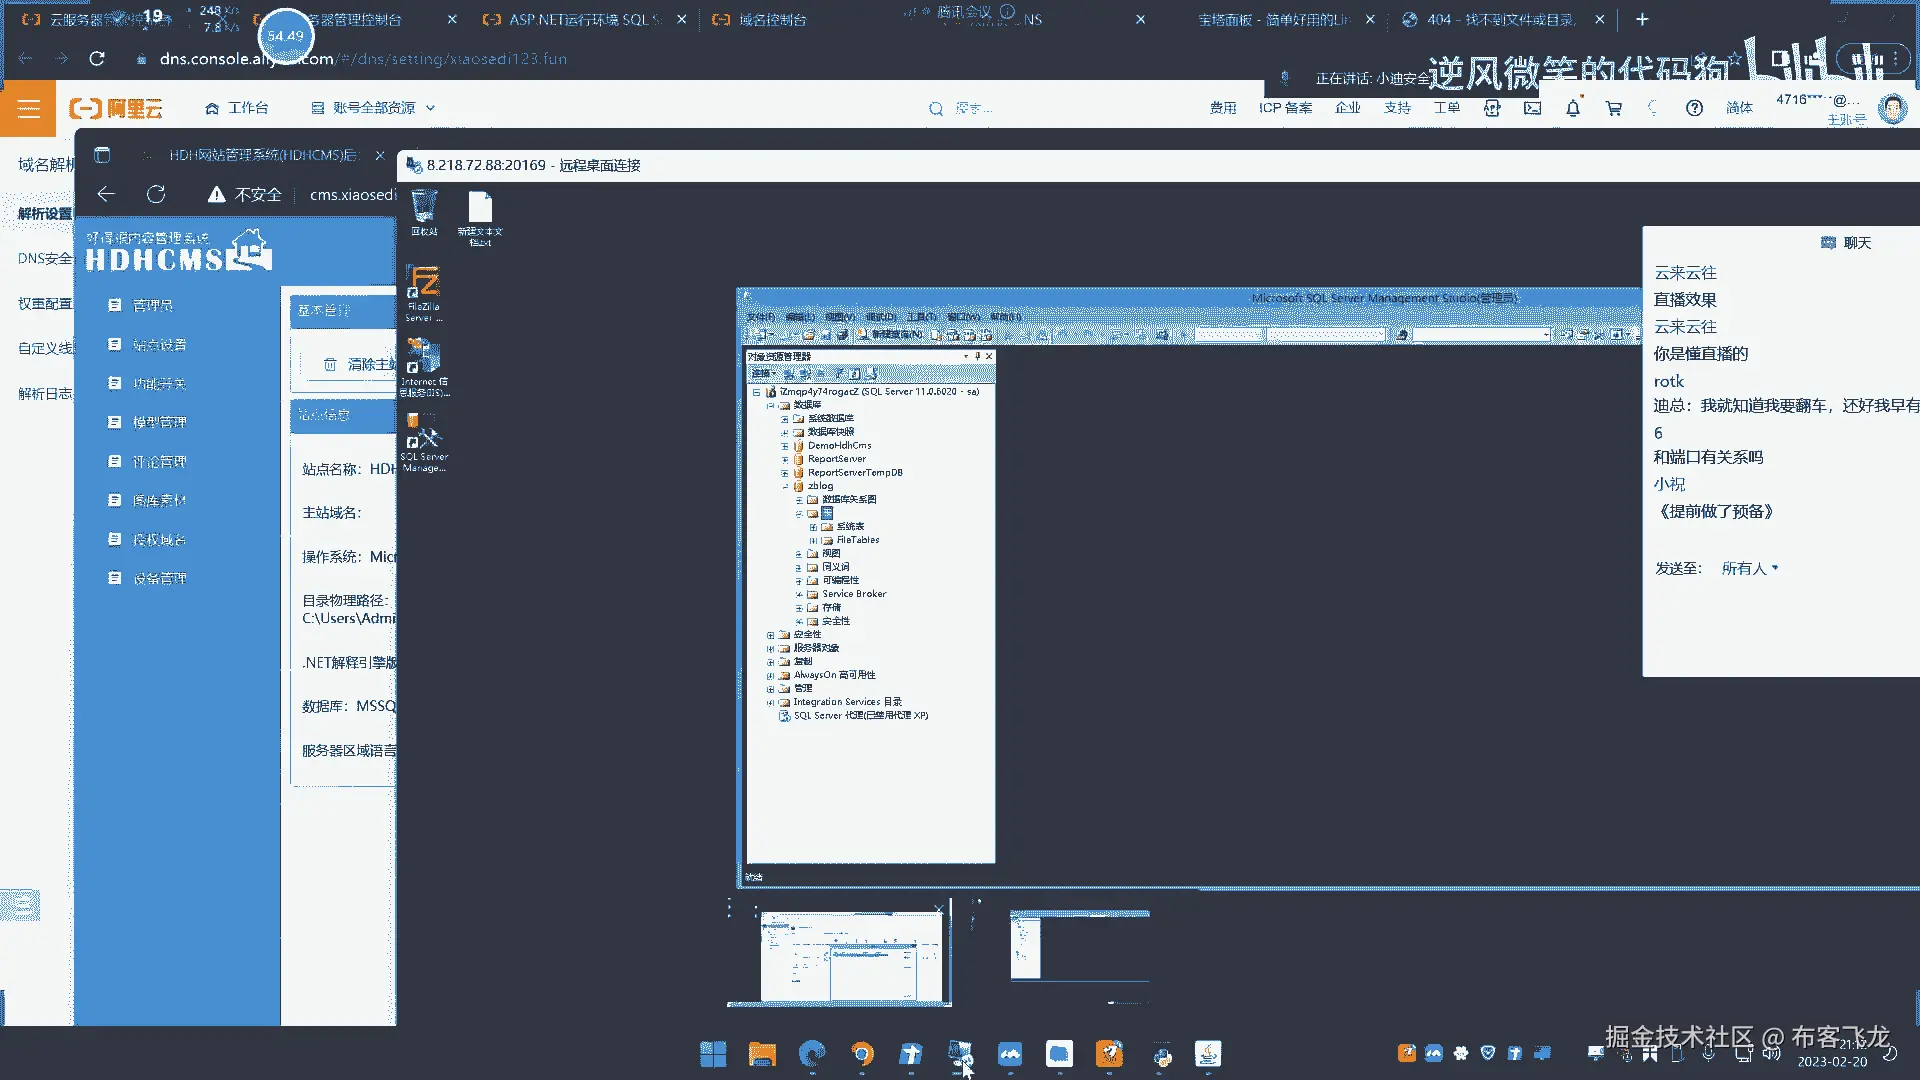Viewport: 1920px width, 1080px height.
Task: Open Microsoft Edge from the taskbar
Action: point(812,1054)
